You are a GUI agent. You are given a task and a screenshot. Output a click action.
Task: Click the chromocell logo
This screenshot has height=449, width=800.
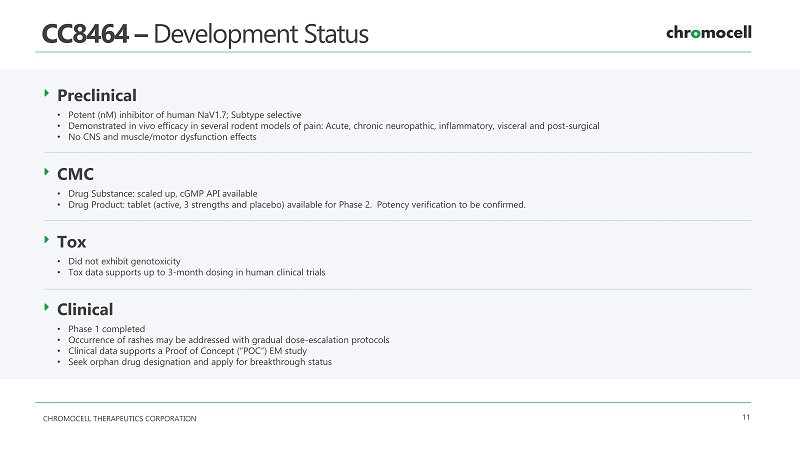pyautogui.click(x=708, y=33)
